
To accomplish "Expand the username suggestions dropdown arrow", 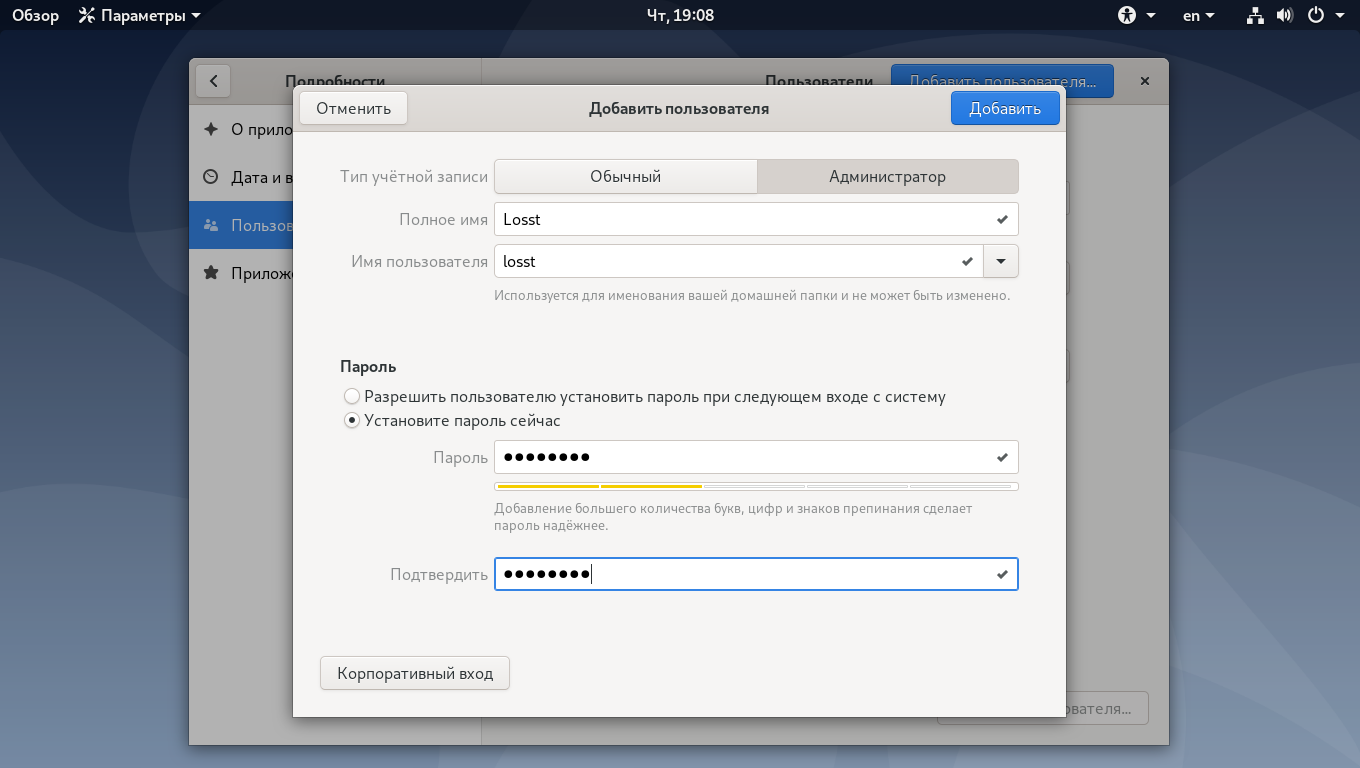I will pos(1001,261).
